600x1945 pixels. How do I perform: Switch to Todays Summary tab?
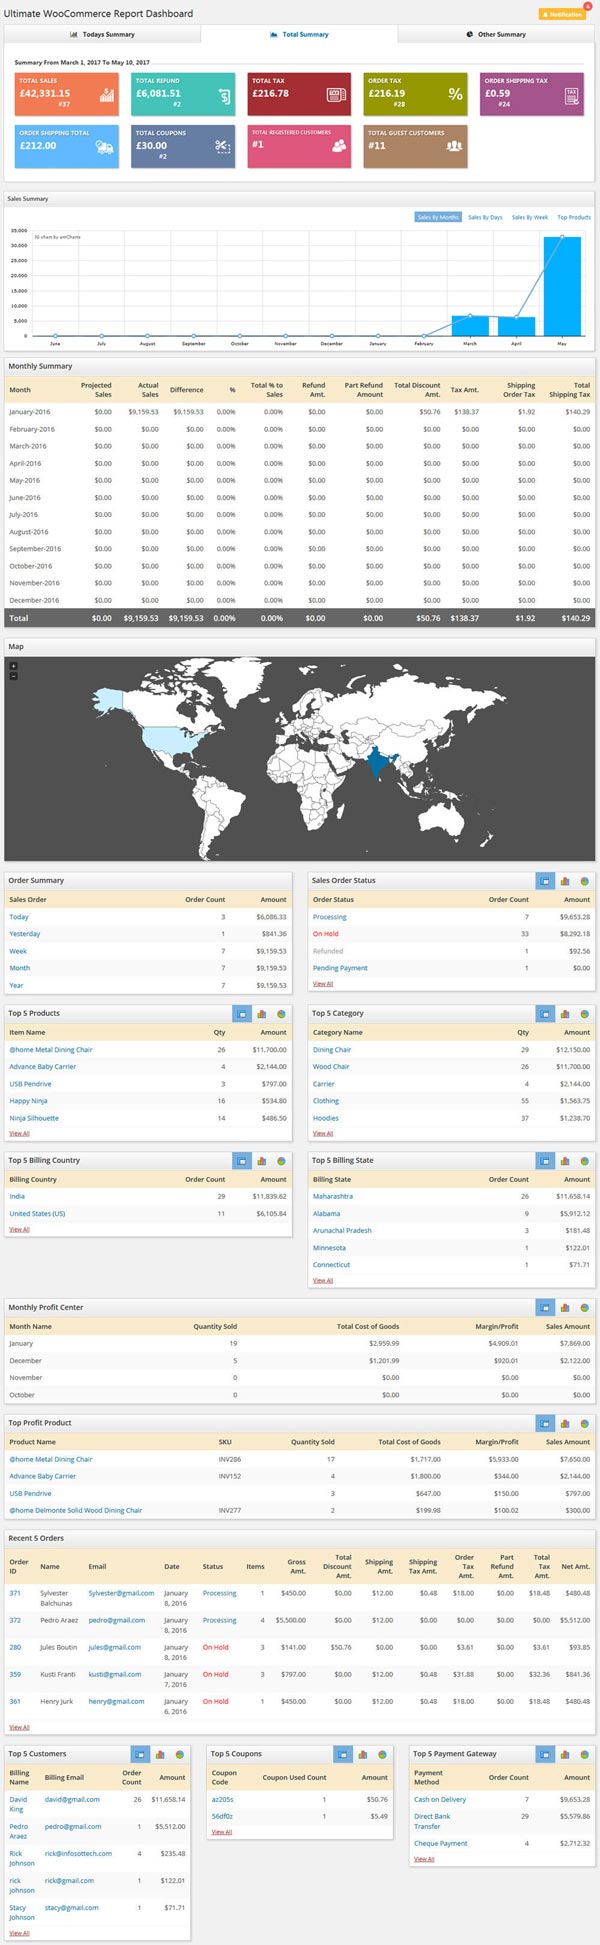coord(102,34)
